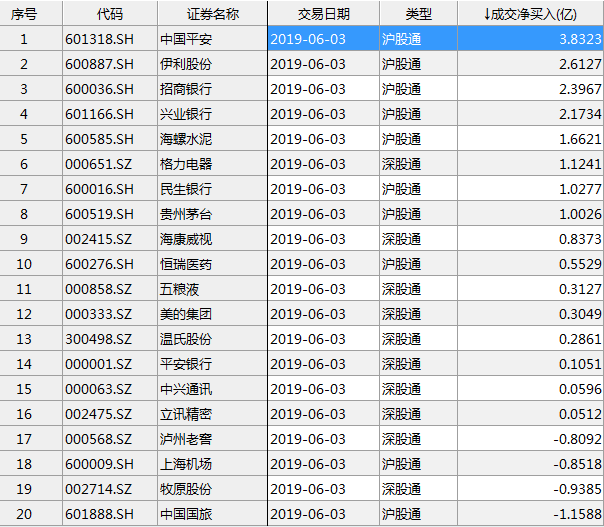Select the 中兴通讯 name cell
This screenshot has height=527, width=604.
[x=212, y=389]
